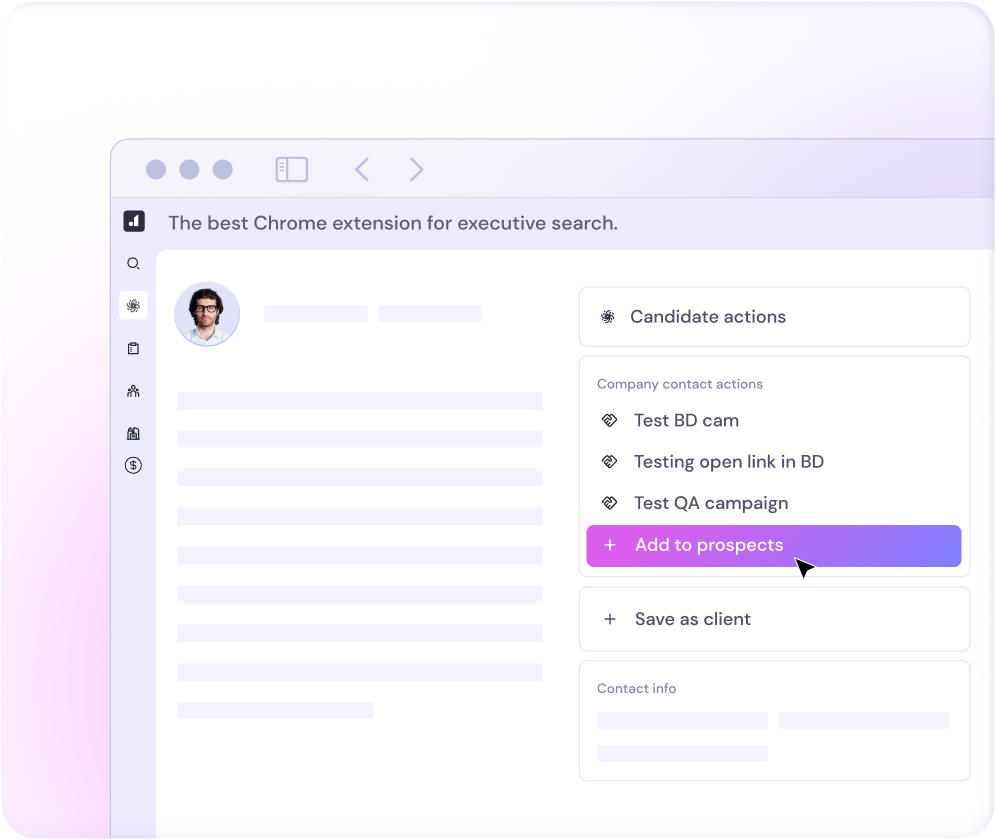Image resolution: width=996 pixels, height=840 pixels.
Task: Click the leftmost window control dot
Action: tap(156, 170)
